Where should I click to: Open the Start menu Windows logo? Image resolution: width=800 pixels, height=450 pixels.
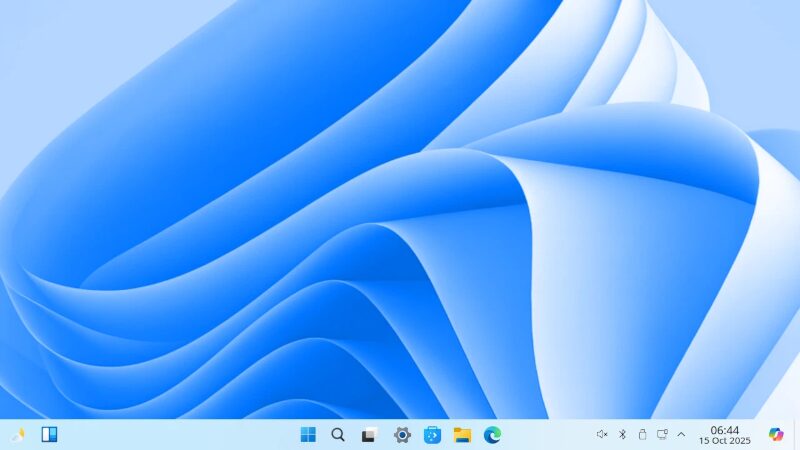click(308, 435)
